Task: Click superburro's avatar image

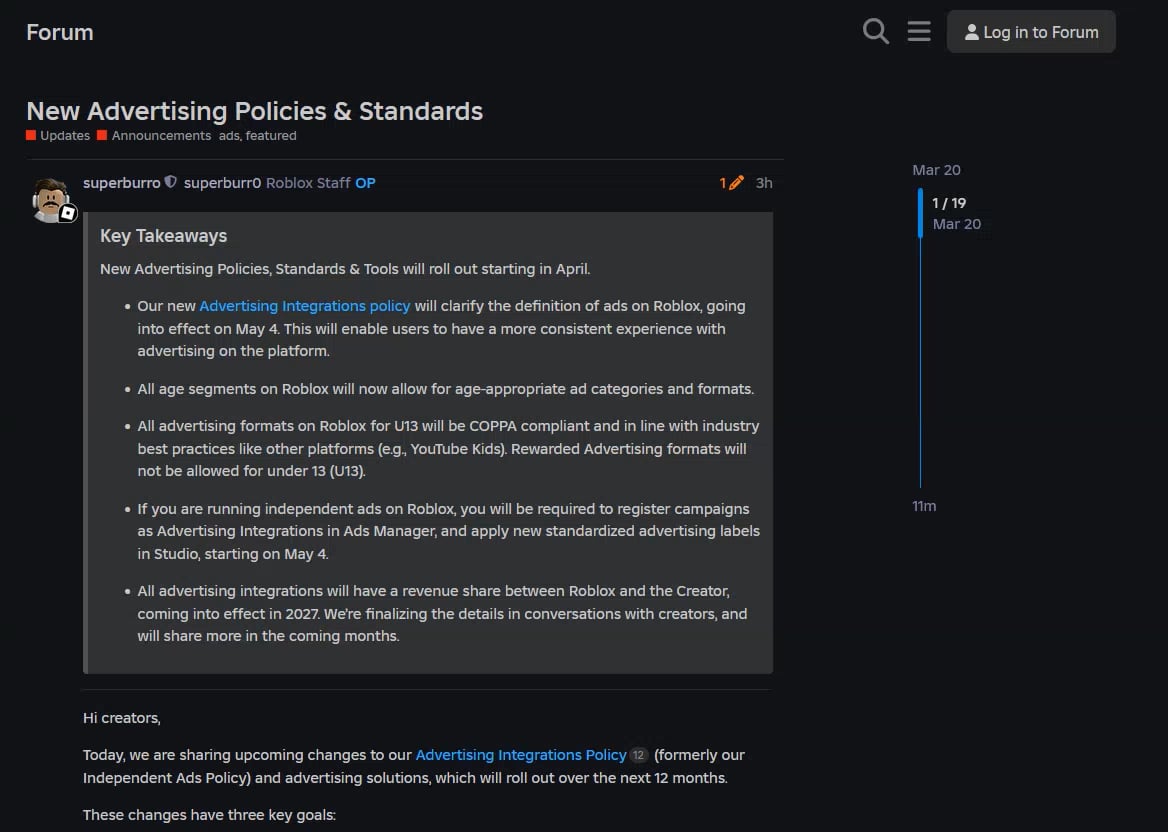Action: click(51, 199)
